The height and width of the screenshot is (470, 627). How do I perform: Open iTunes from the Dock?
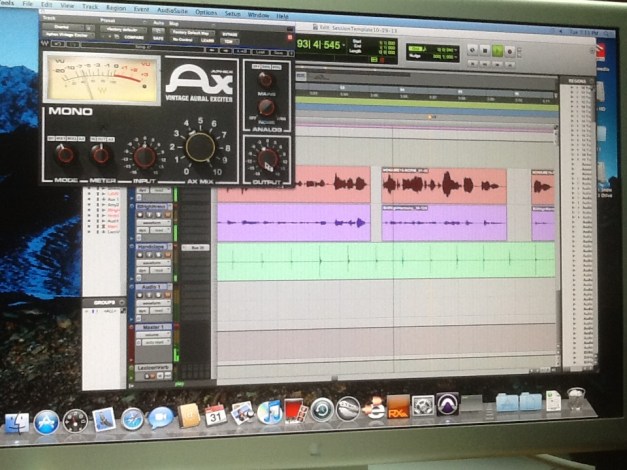[x=270, y=412]
